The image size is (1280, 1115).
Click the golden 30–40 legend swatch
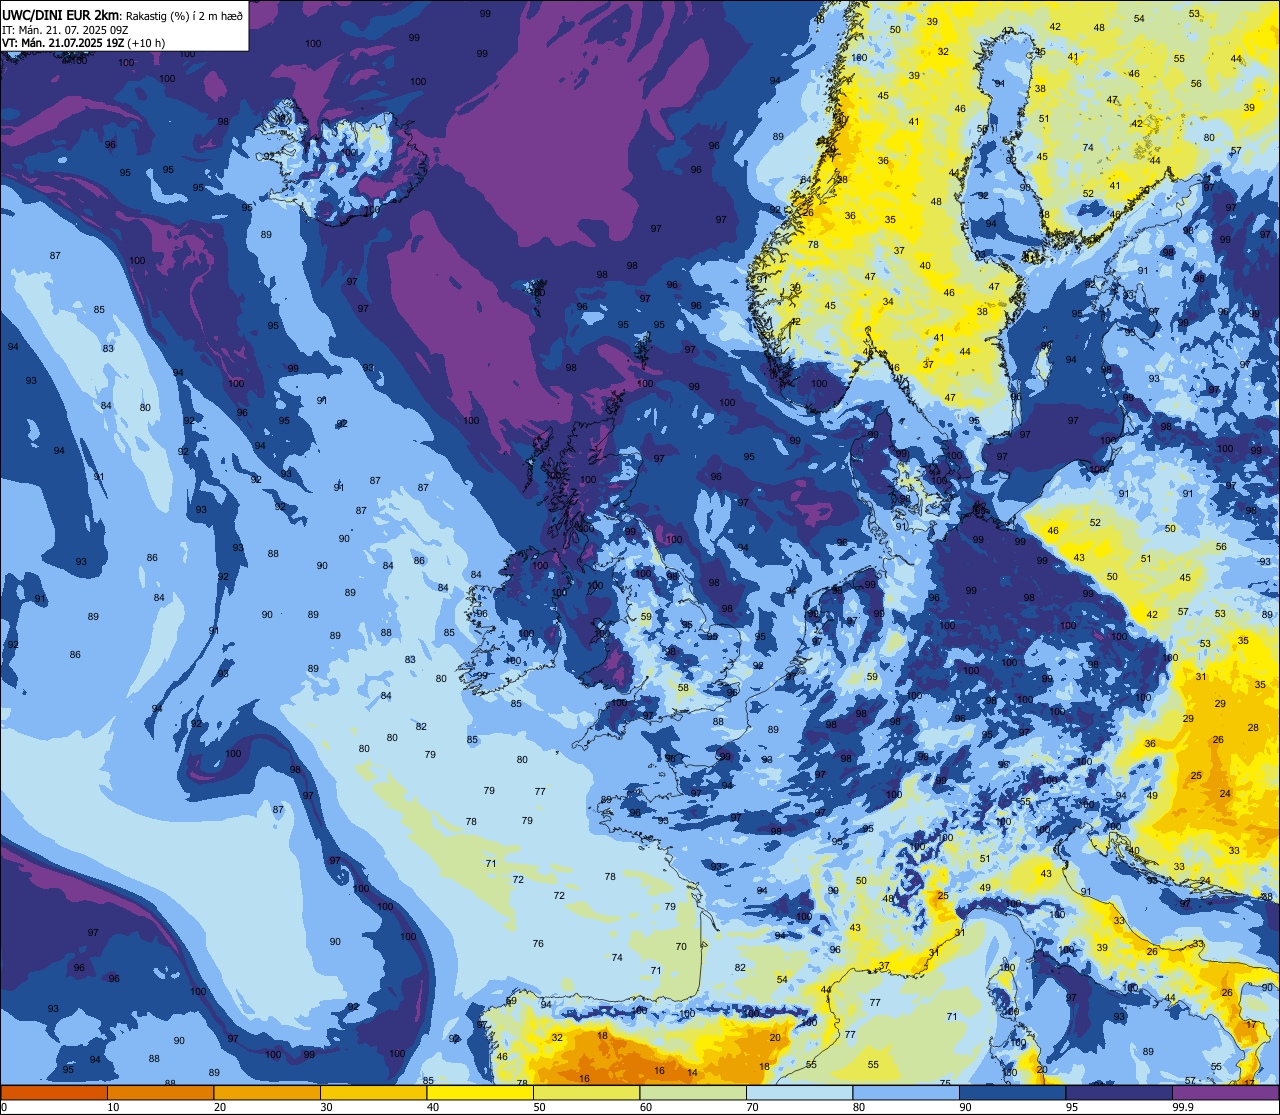[x=374, y=1093]
